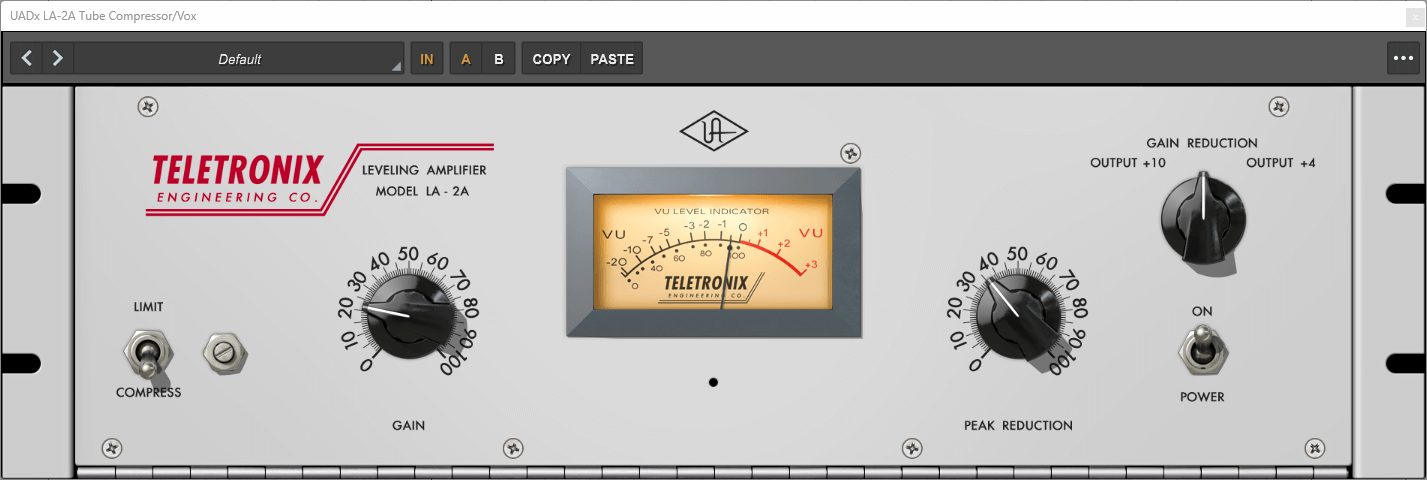Toggle the IN bypass button
Screen dimensions: 1427x480
tap(427, 59)
